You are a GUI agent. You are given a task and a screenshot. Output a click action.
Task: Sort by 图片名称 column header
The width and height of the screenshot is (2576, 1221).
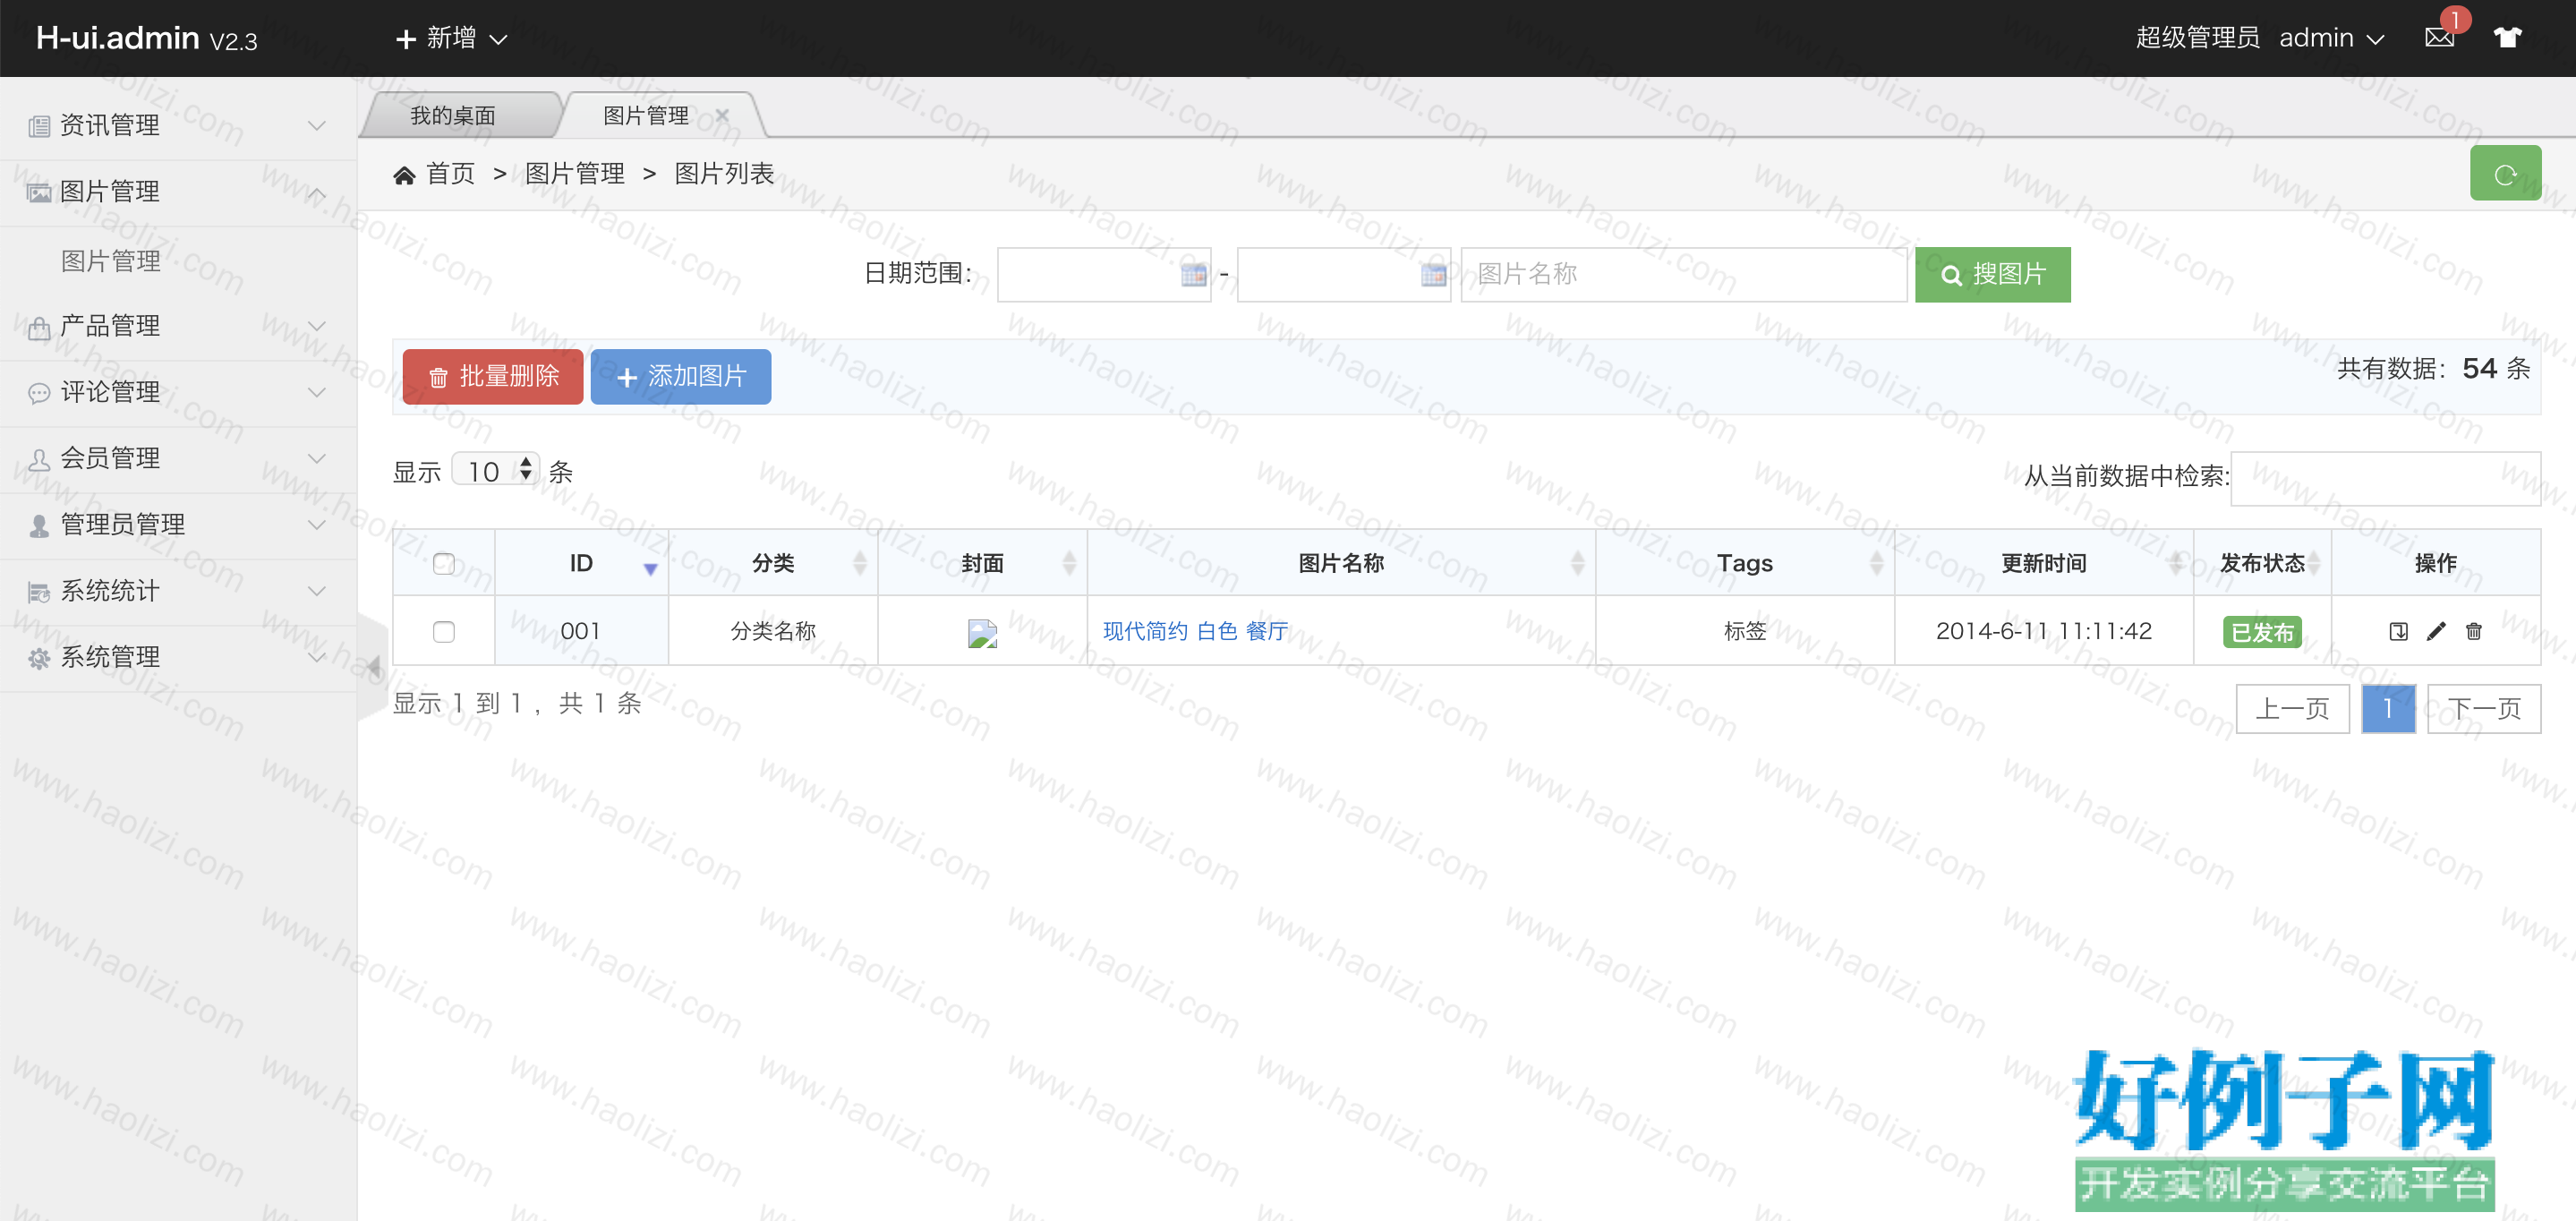(1341, 563)
